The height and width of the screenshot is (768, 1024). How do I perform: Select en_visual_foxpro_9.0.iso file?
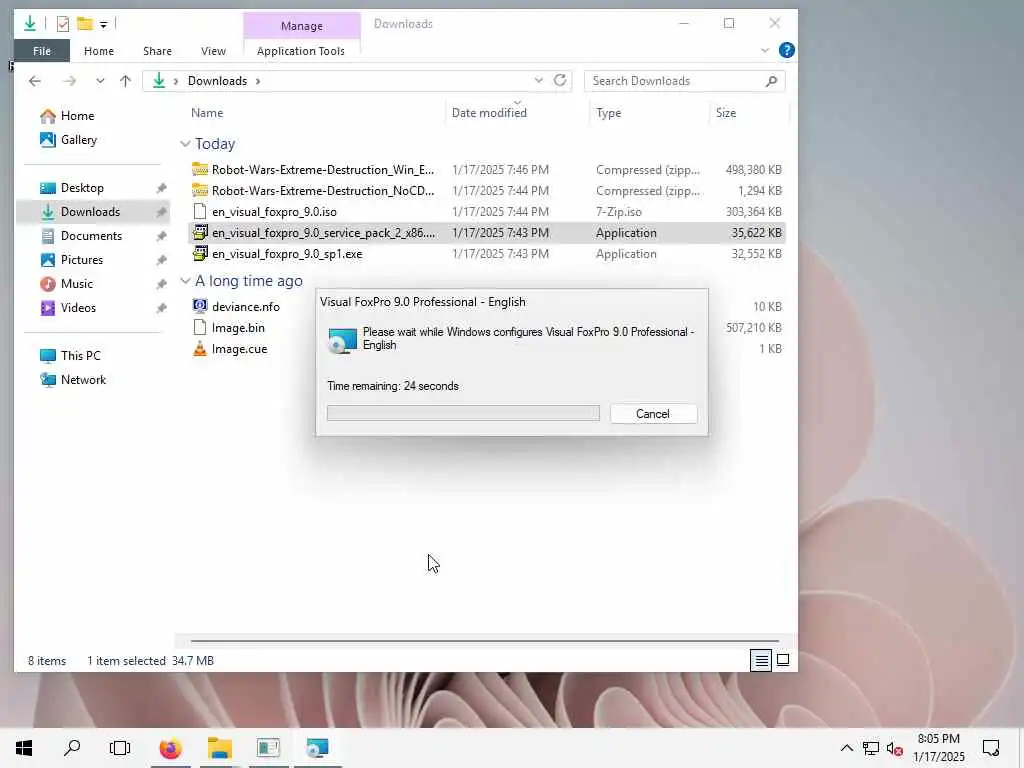(487, 212)
